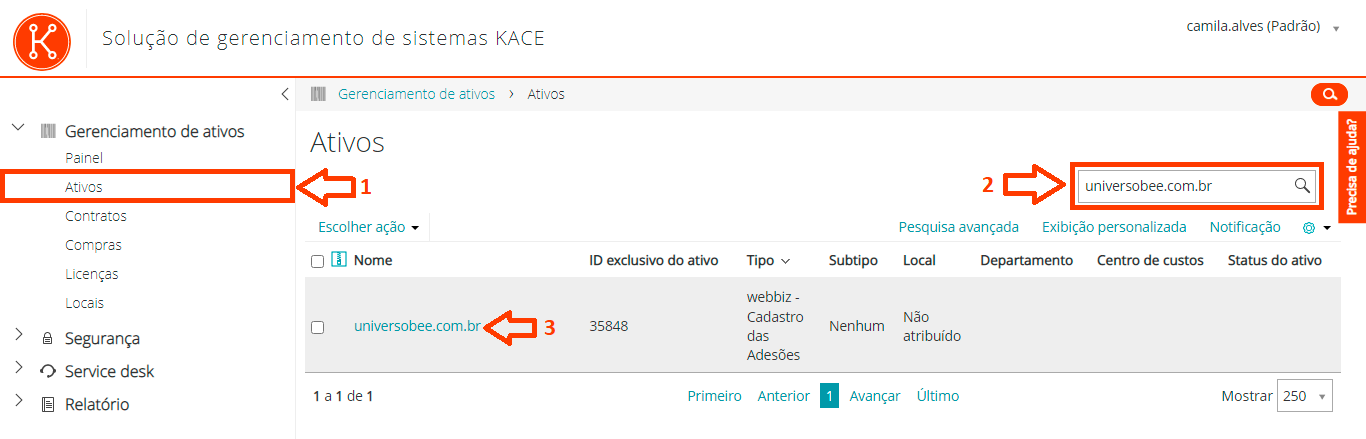The height and width of the screenshot is (439, 1366).
Task: Tick the select-all checkbox in table header
Action: tap(317, 261)
